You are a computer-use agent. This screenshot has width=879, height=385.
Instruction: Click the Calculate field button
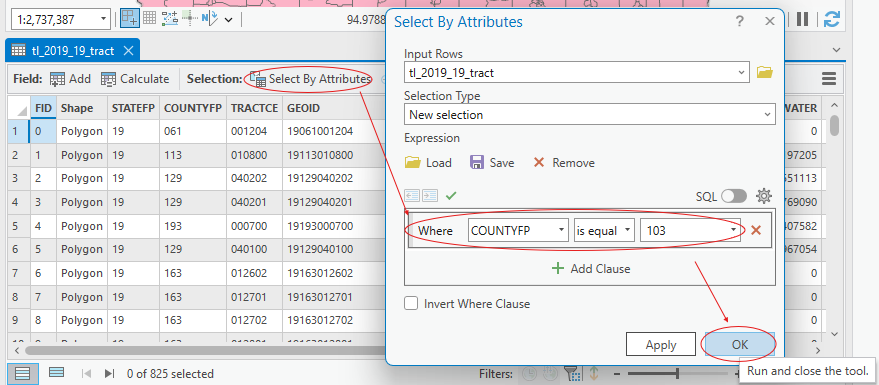[x=135, y=79]
